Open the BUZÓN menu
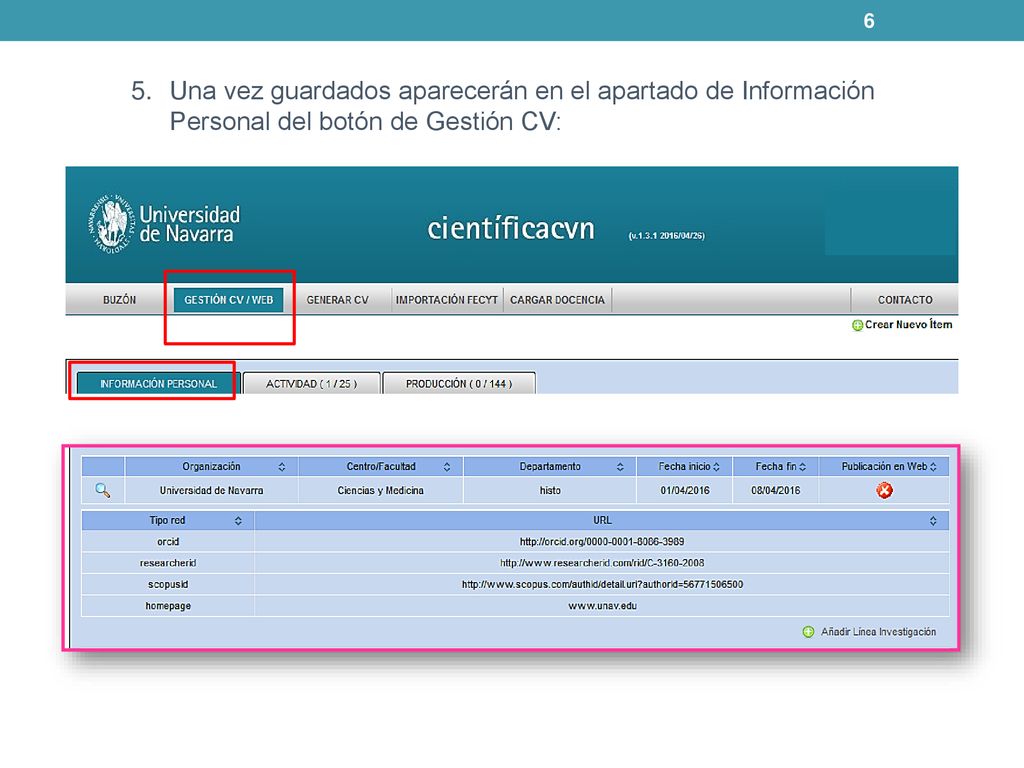The height and width of the screenshot is (768, 1024). point(120,300)
